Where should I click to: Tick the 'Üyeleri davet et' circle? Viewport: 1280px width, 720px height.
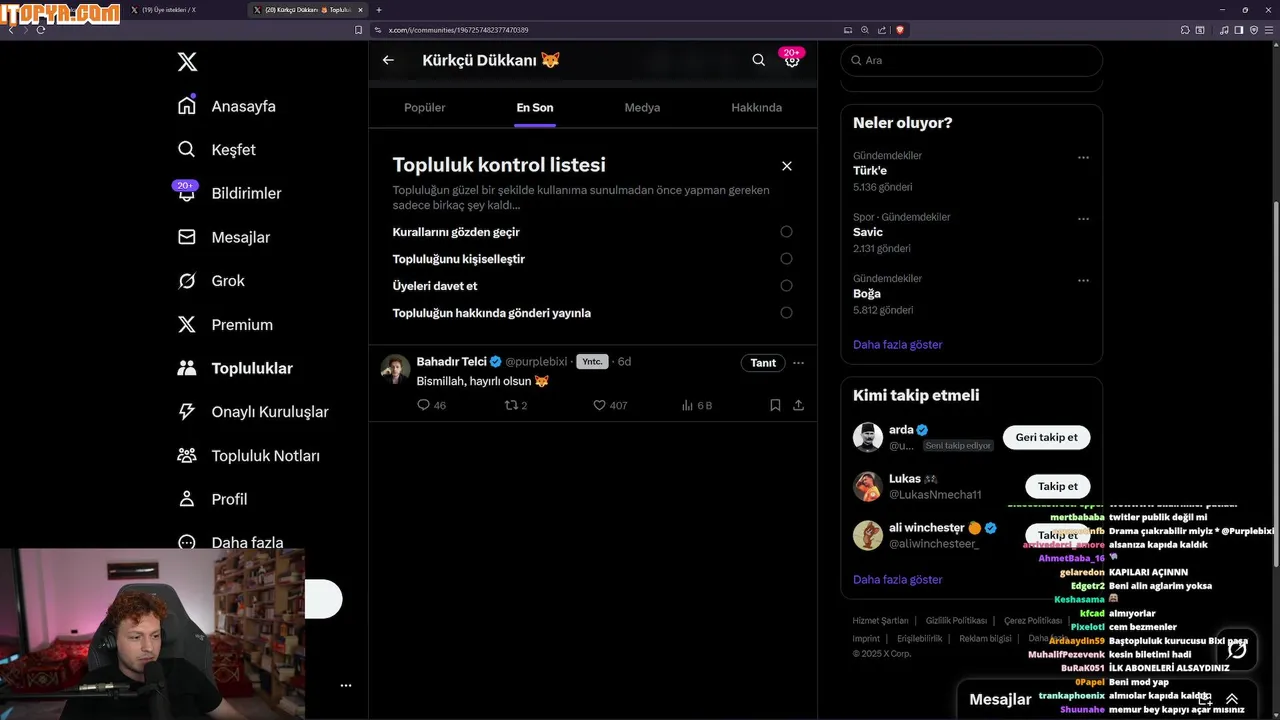coord(786,286)
